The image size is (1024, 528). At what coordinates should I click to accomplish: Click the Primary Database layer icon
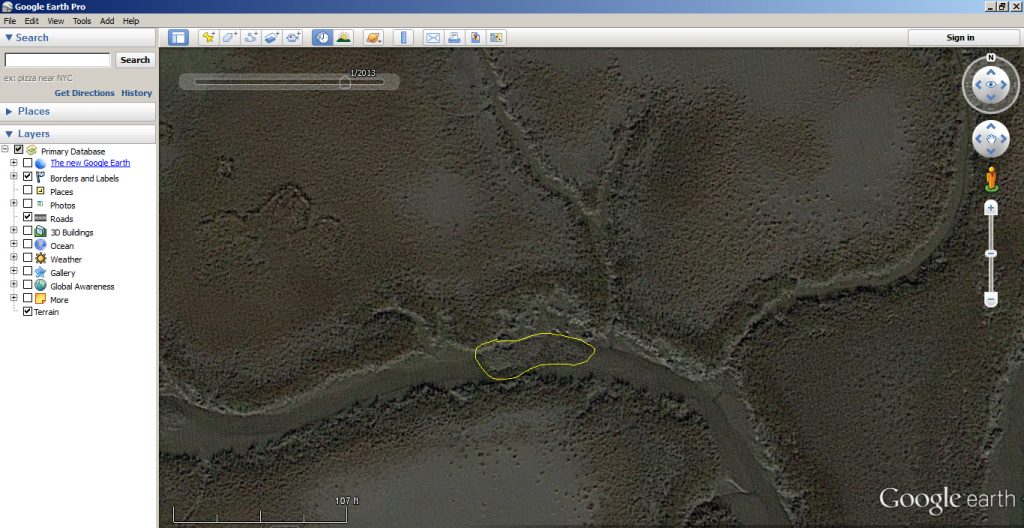pos(31,150)
